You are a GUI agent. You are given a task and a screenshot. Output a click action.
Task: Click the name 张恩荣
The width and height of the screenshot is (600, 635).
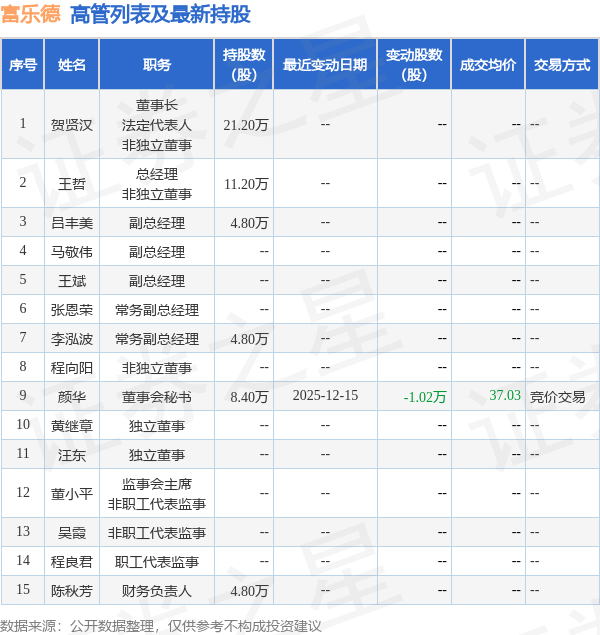pos(72,310)
